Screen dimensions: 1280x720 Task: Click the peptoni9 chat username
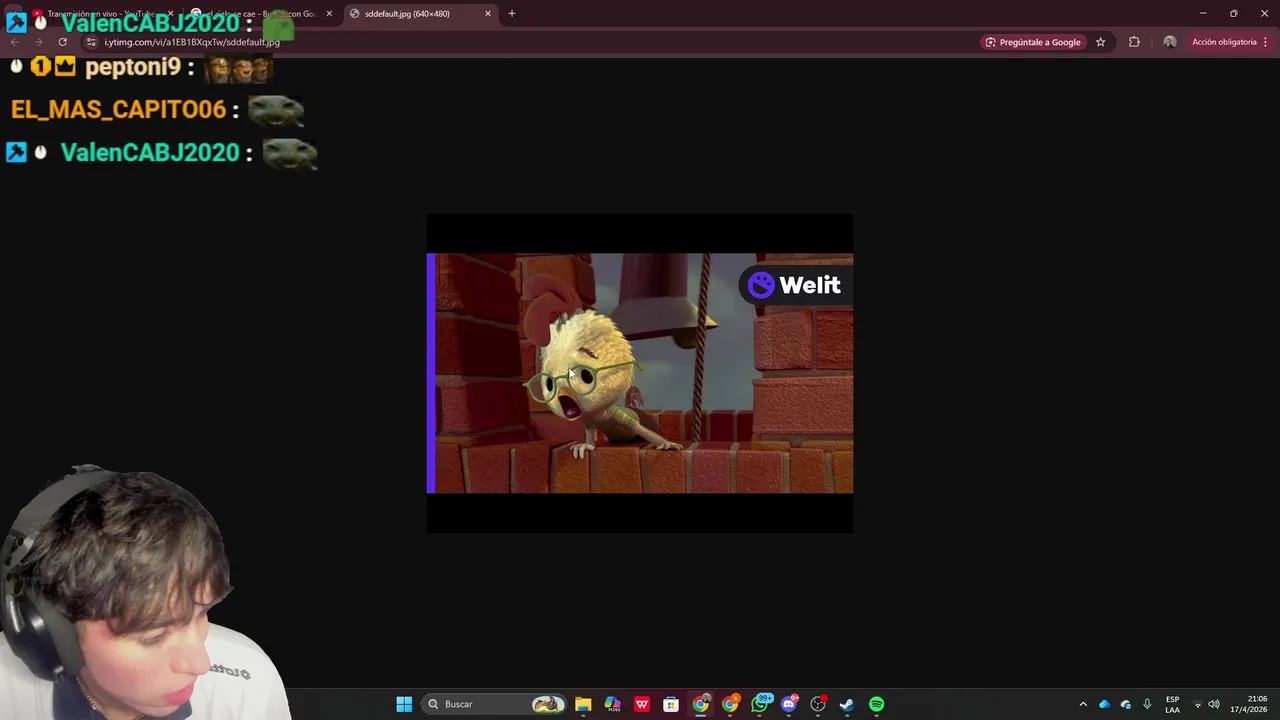coord(133,67)
